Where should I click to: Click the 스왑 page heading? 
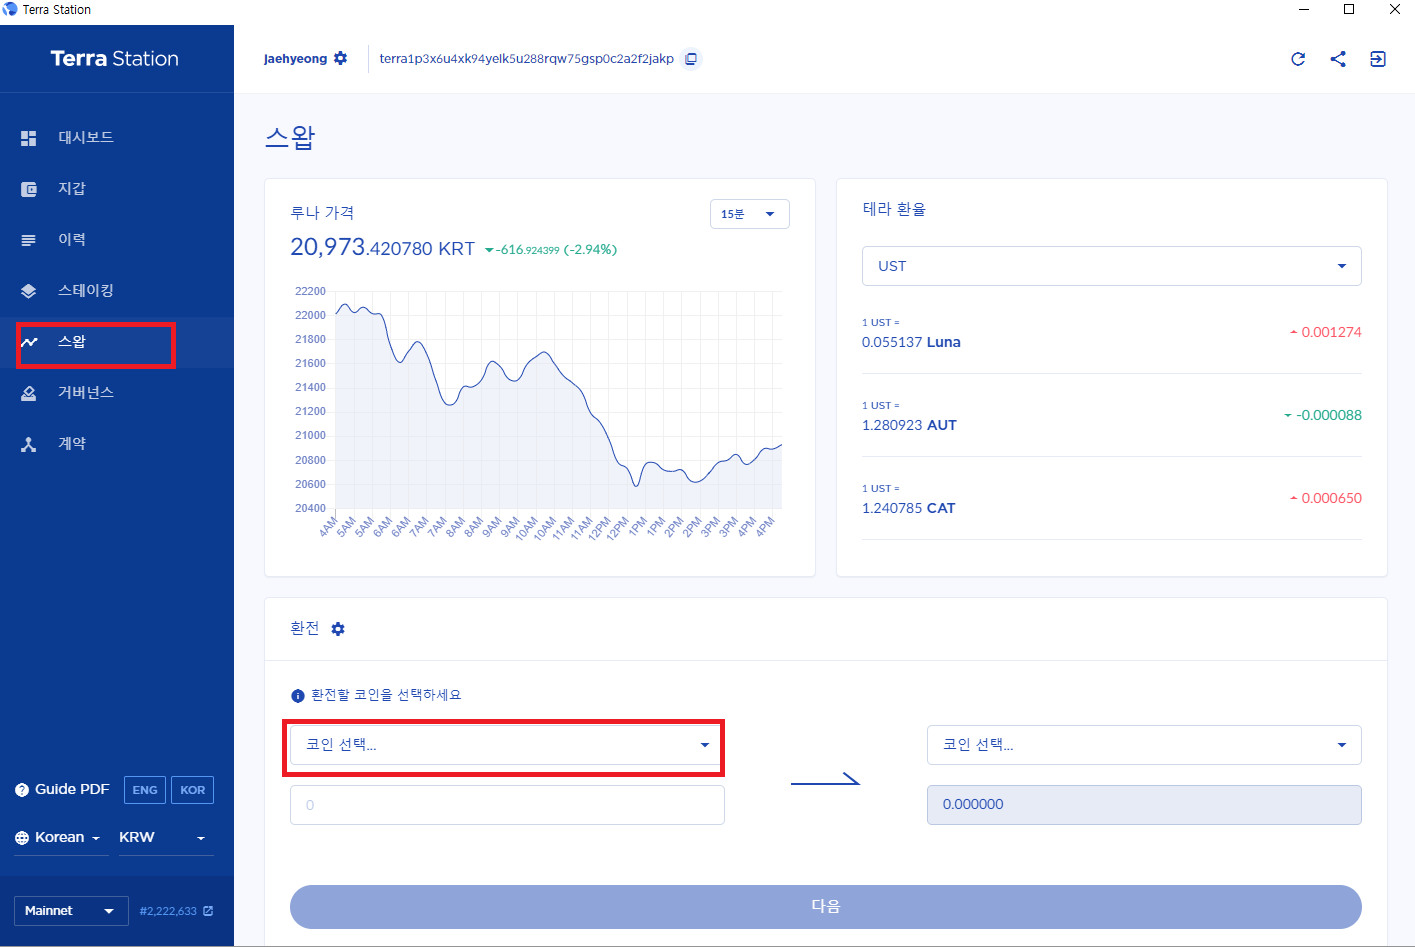coord(290,137)
